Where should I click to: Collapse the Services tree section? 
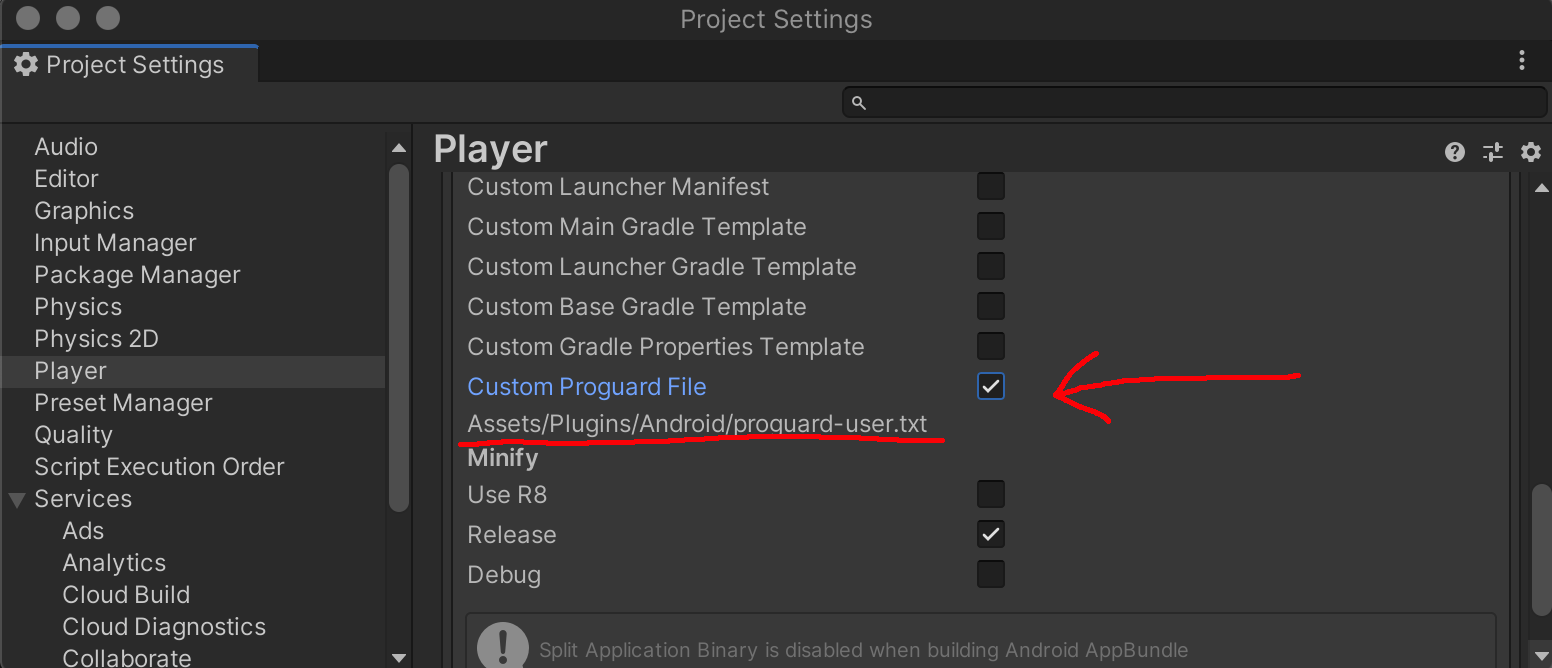(17, 499)
